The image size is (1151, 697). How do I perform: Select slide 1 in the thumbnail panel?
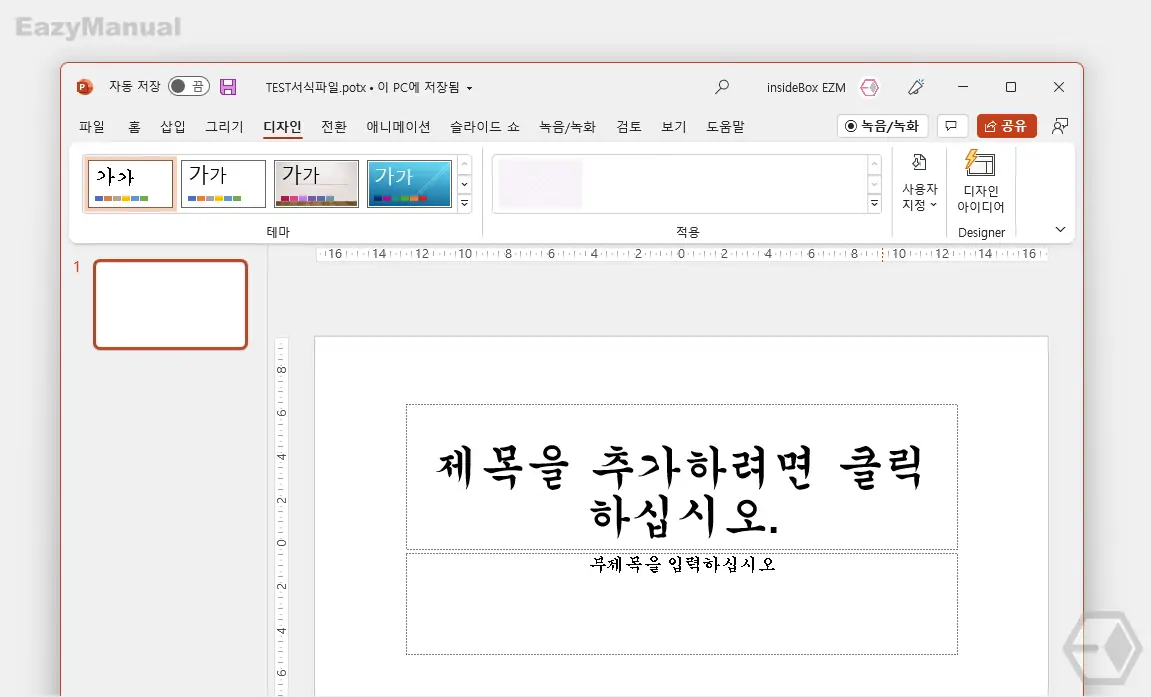(x=170, y=305)
